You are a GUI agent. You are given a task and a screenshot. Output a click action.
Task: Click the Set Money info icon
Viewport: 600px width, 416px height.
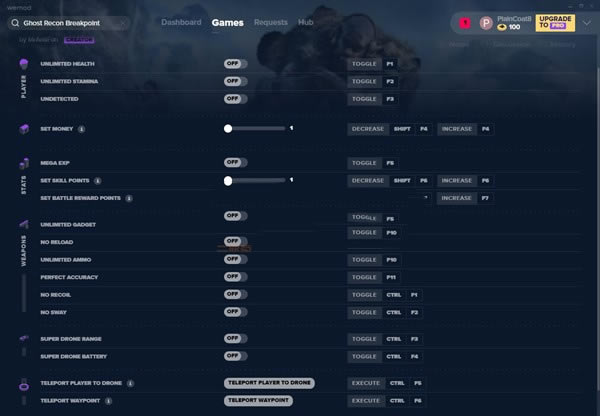click(x=81, y=129)
